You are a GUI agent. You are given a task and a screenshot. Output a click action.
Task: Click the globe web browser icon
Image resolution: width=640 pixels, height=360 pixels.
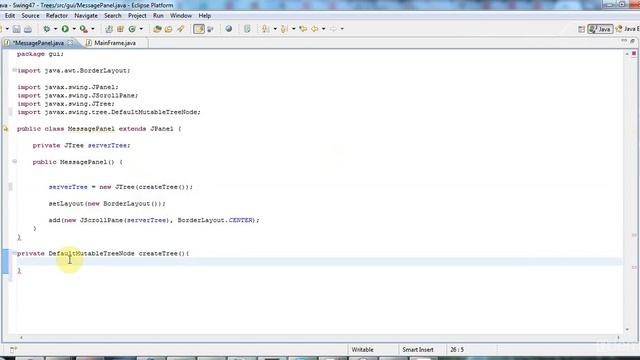point(229,29)
